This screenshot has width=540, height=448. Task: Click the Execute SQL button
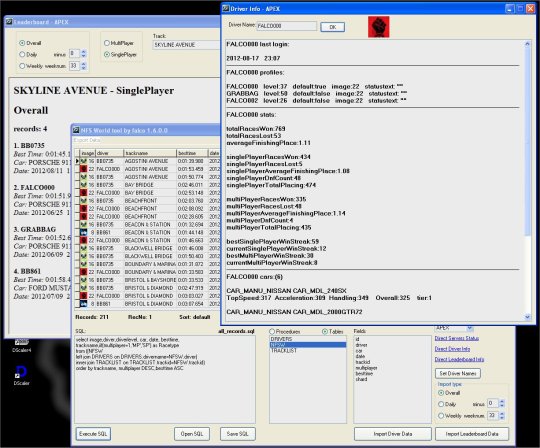pos(93,434)
